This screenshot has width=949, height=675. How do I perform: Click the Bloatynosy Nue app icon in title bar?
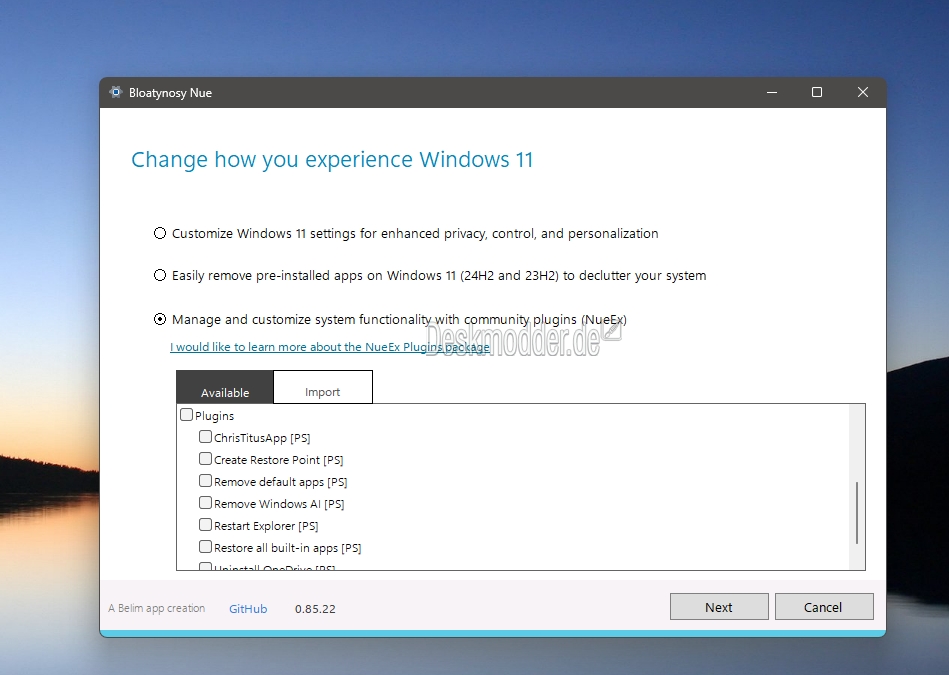tap(116, 92)
